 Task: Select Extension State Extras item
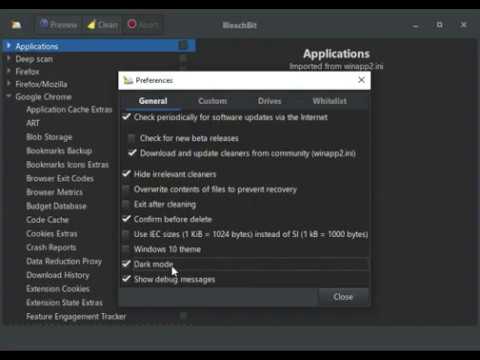[65, 303]
